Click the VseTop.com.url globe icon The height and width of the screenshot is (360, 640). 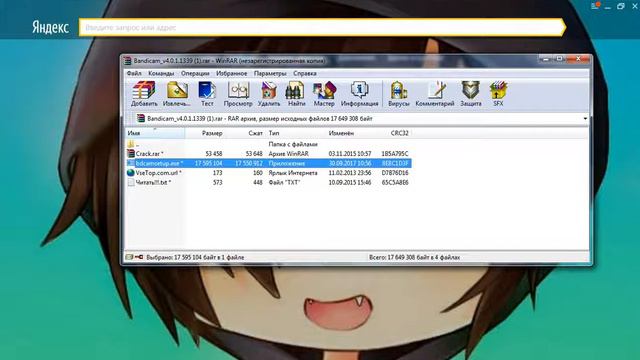pyautogui.click(x=131, y=173)
